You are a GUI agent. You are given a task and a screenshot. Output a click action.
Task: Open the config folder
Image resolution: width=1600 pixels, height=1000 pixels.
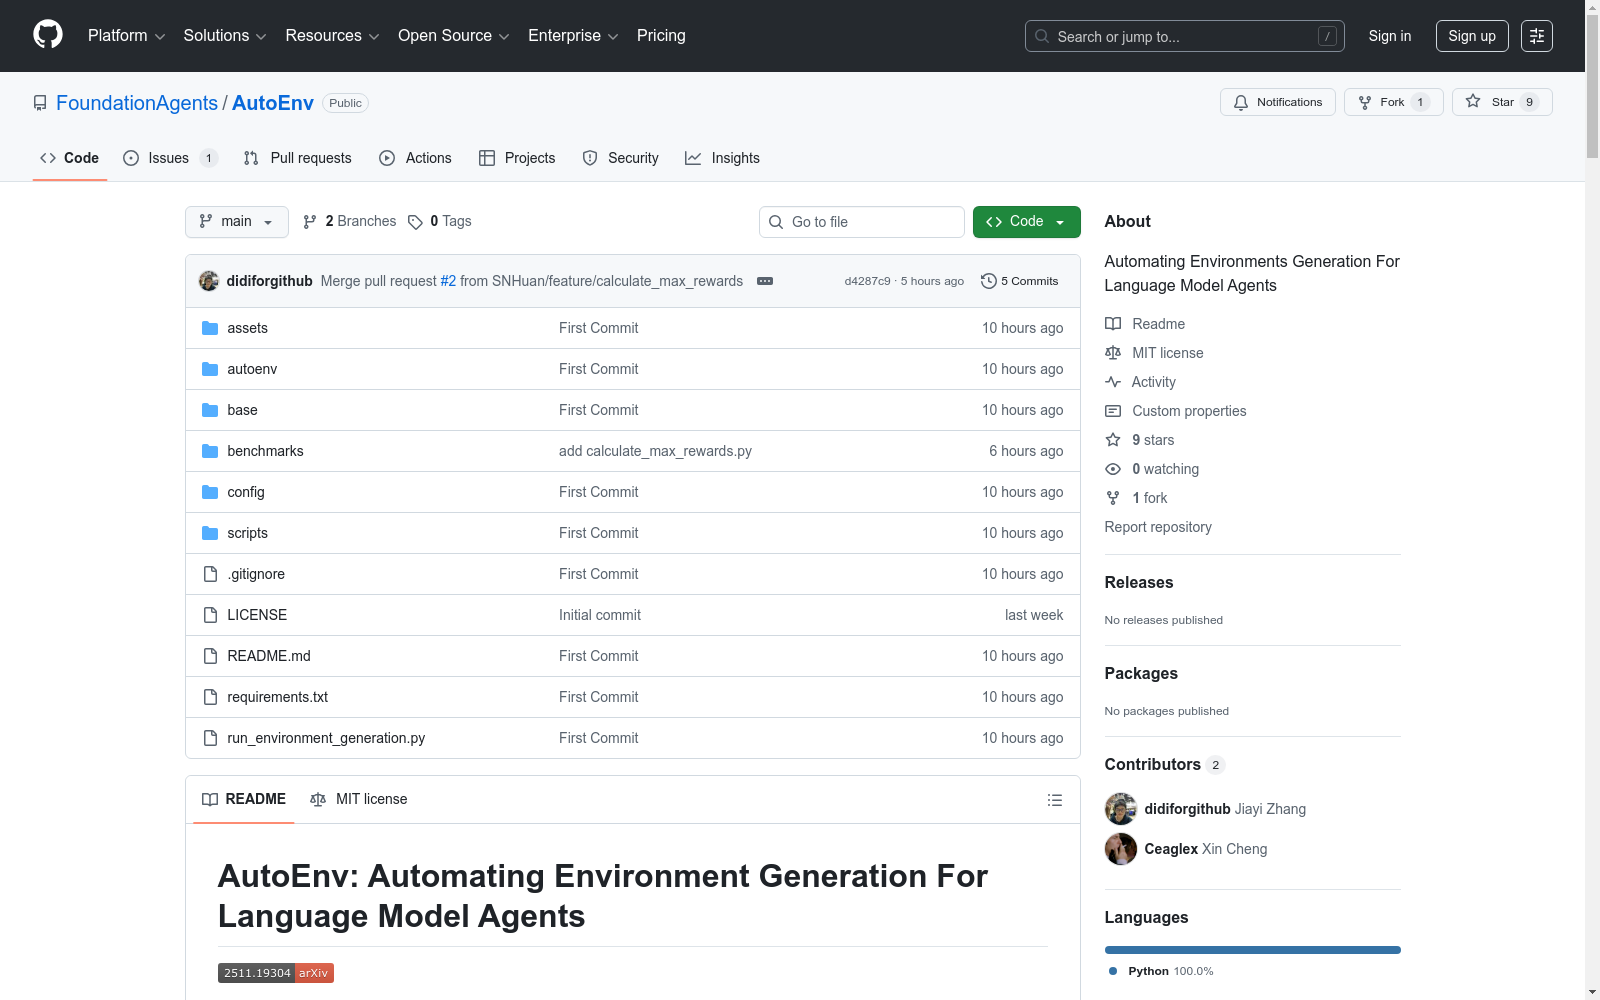pyautogui.click(x=246, y=492)
